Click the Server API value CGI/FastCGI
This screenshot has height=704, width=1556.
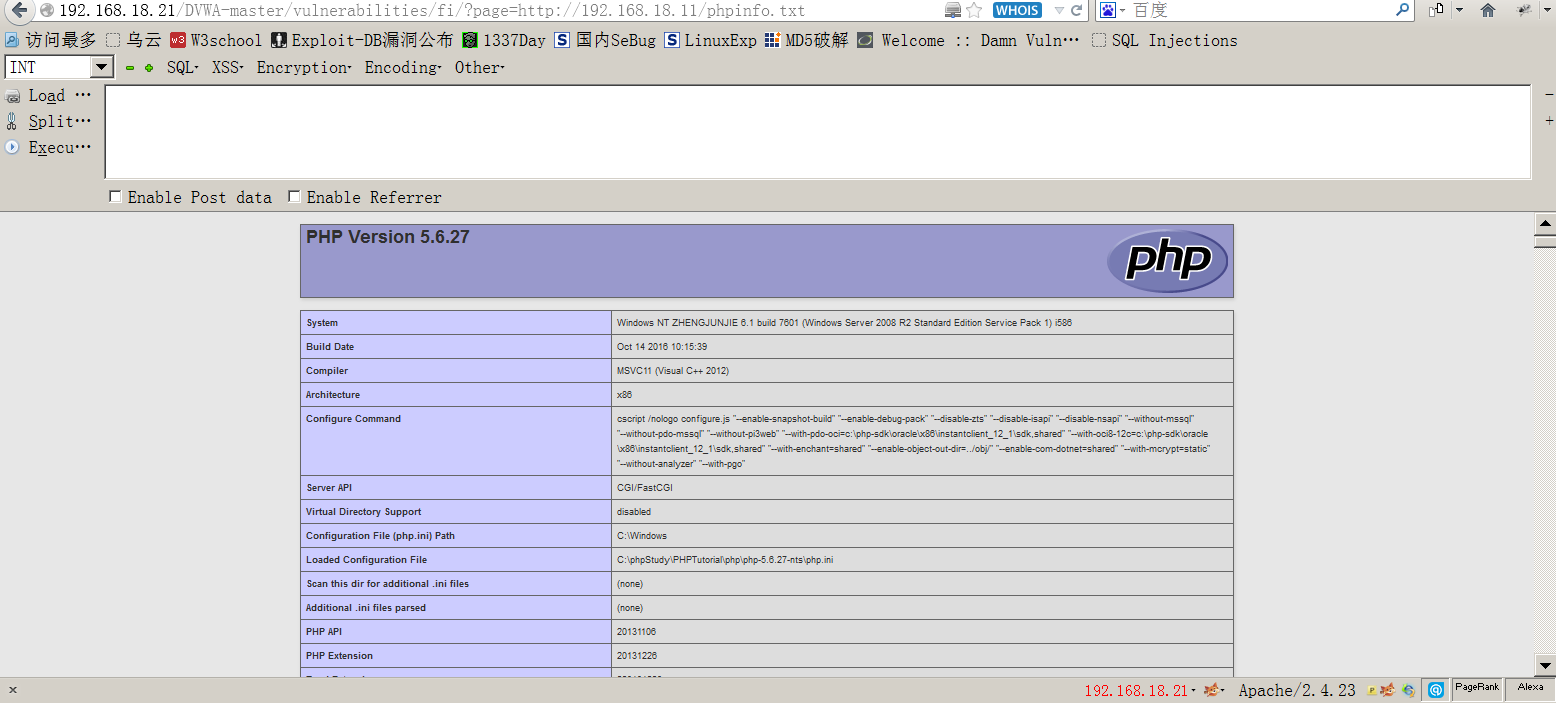[x=645, y=488]
